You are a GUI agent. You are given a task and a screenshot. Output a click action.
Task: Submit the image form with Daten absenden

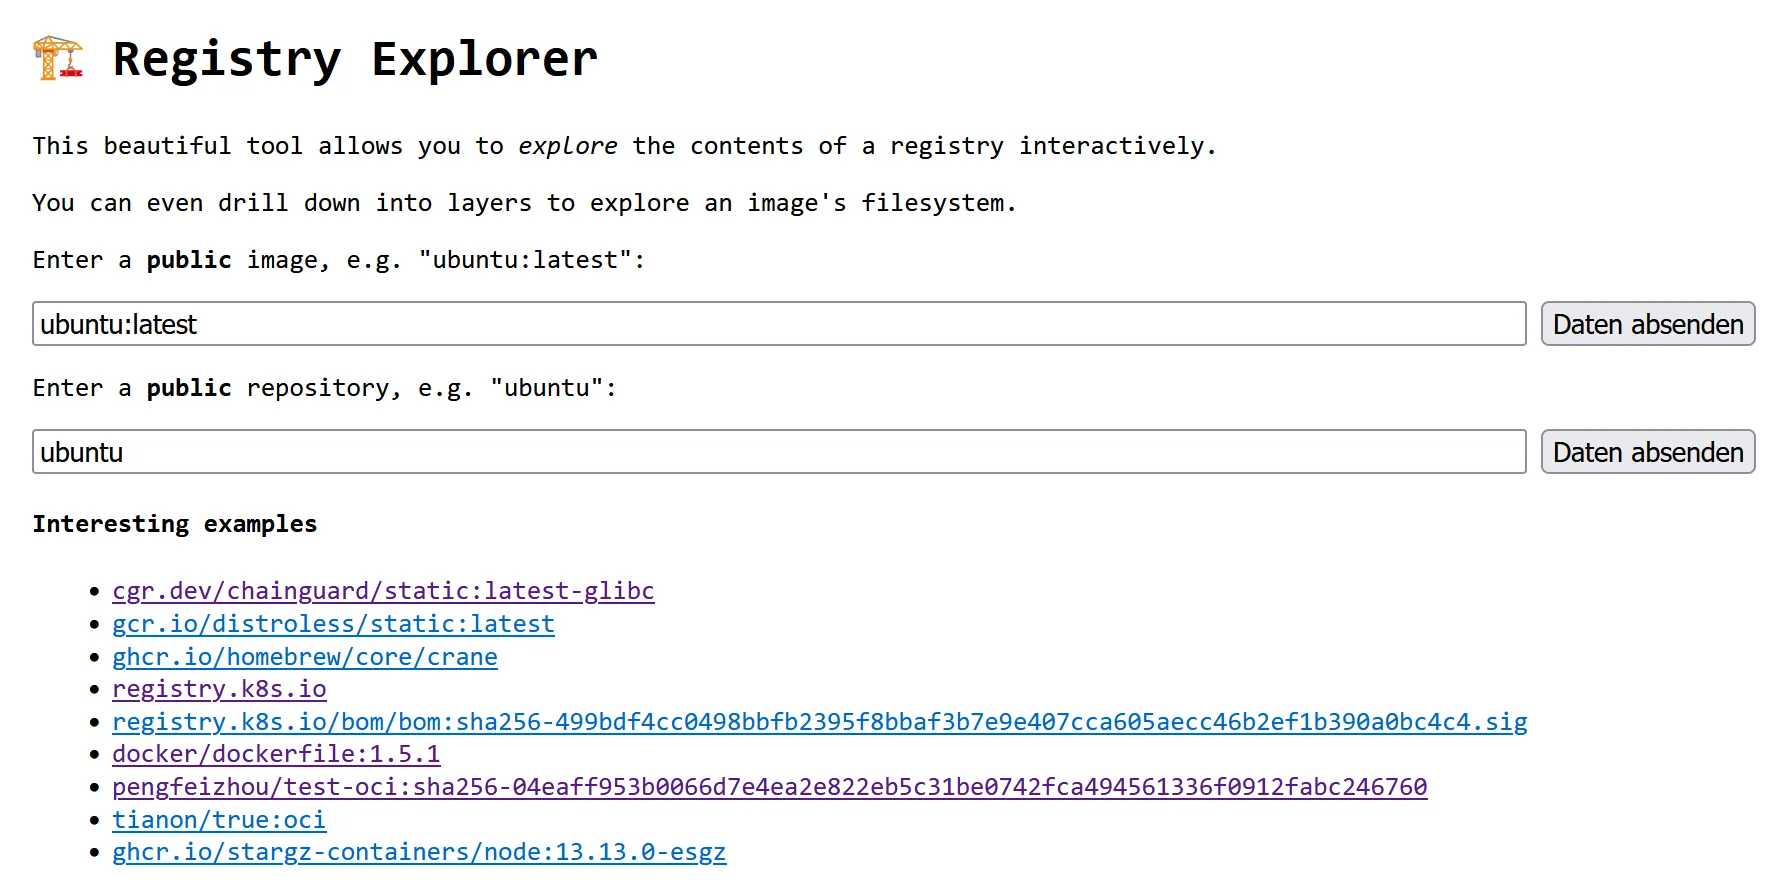click(1648, 324)
